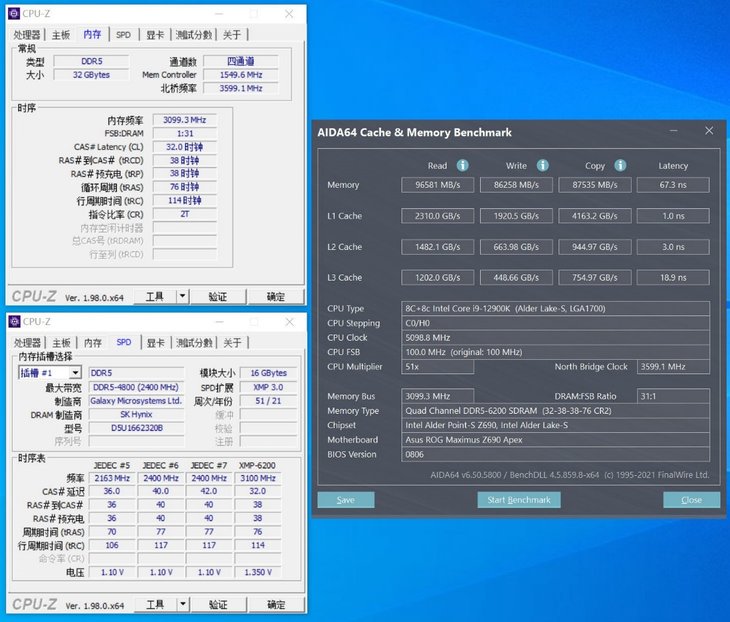Image resolution: width=730 pixels, height=622 pixels.
Task: Open 处理器 tab in bottom CPU-Z window
Action: coord(27,343)
